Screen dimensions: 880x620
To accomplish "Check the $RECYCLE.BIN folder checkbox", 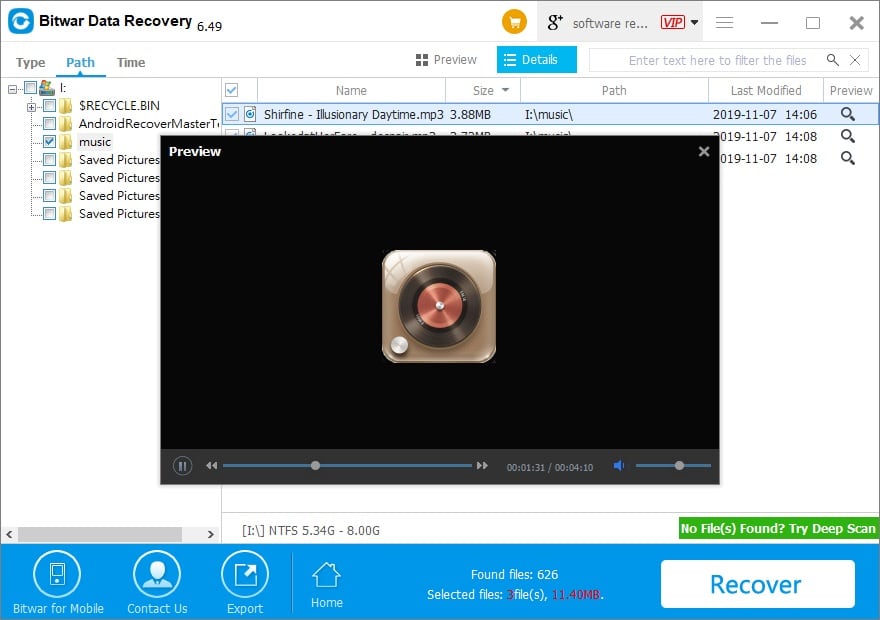I will (x=49, y=105).
